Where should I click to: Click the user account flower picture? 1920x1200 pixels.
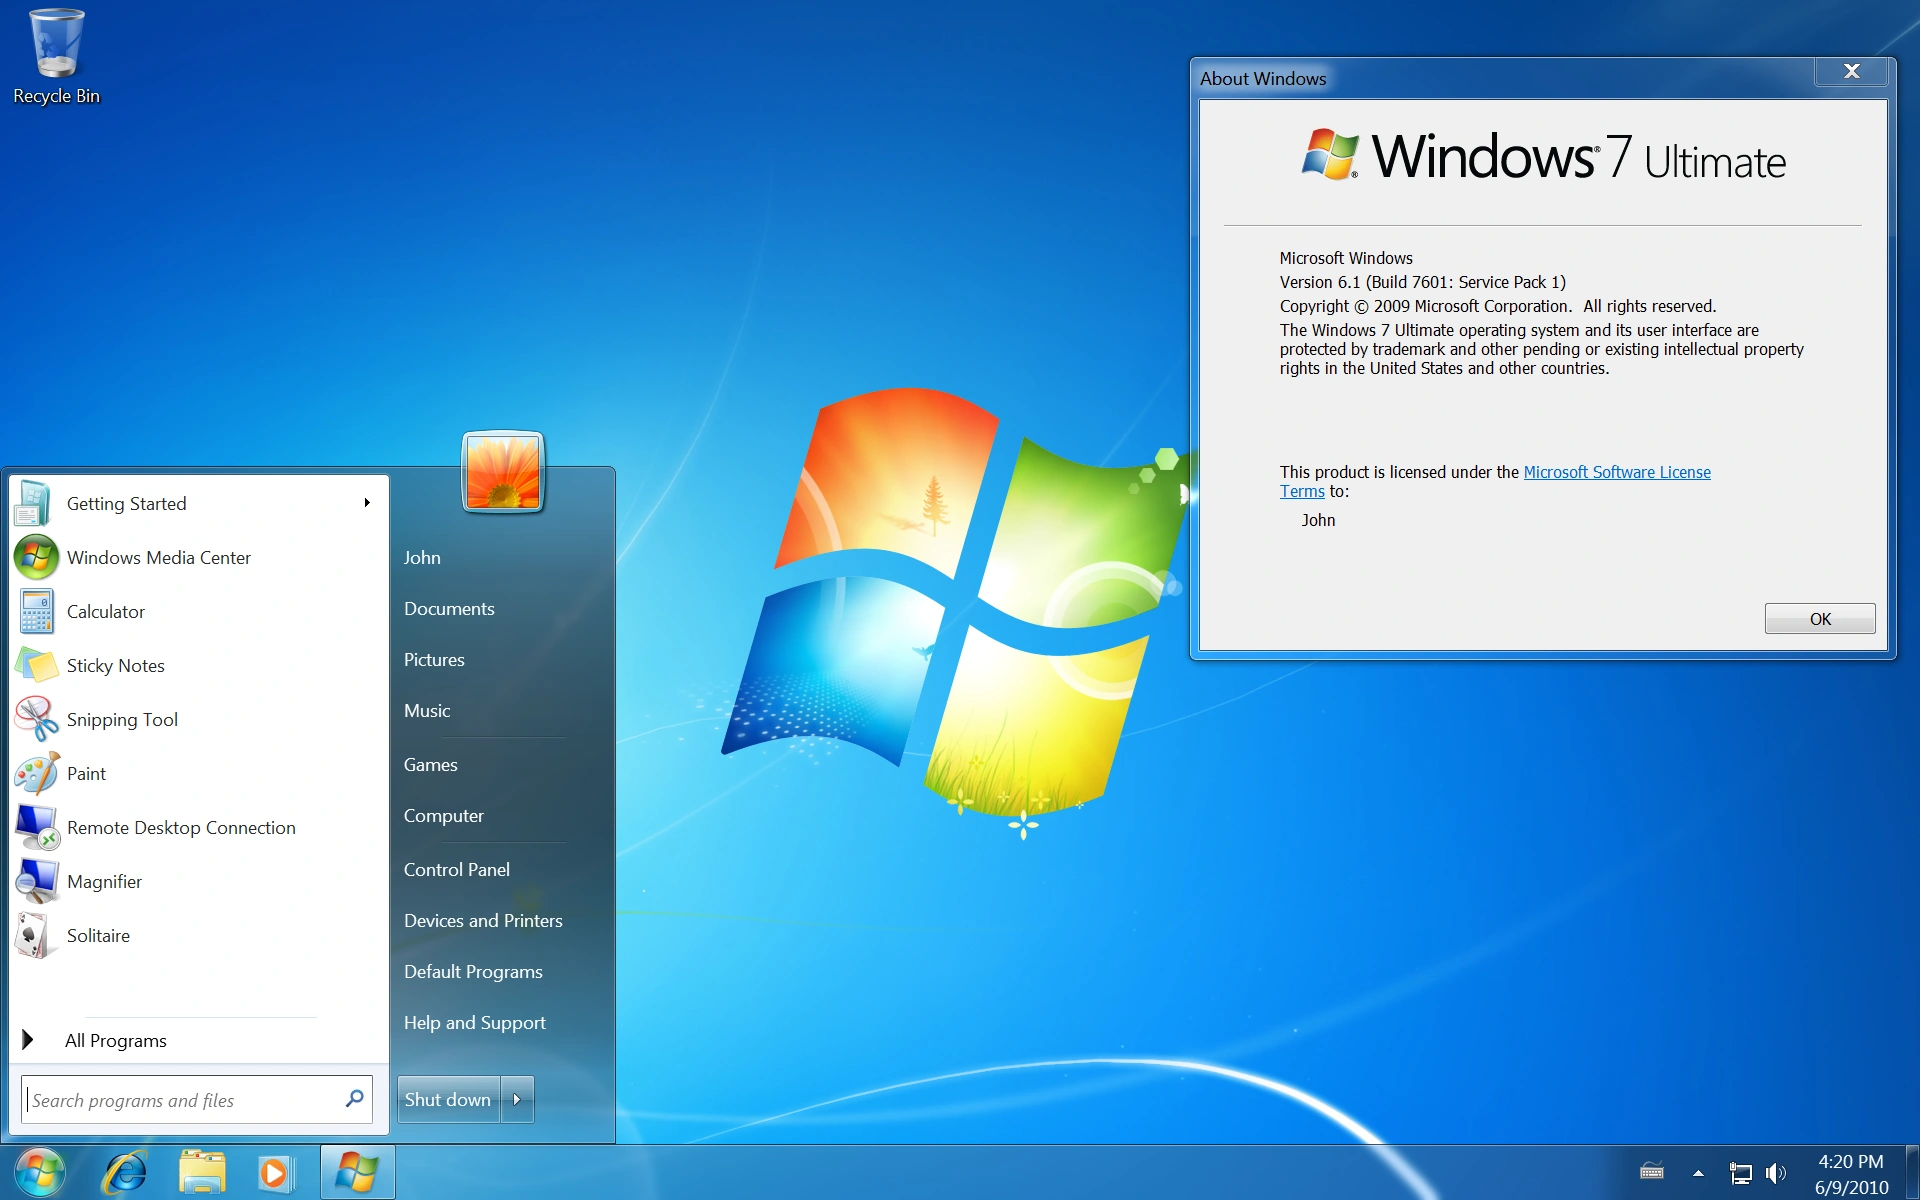point(503,472)
